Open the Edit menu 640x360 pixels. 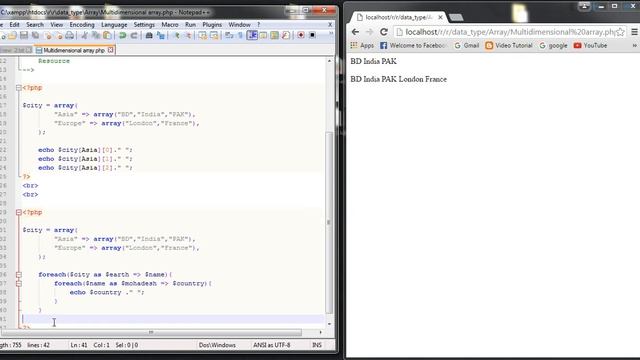[14, 24]
